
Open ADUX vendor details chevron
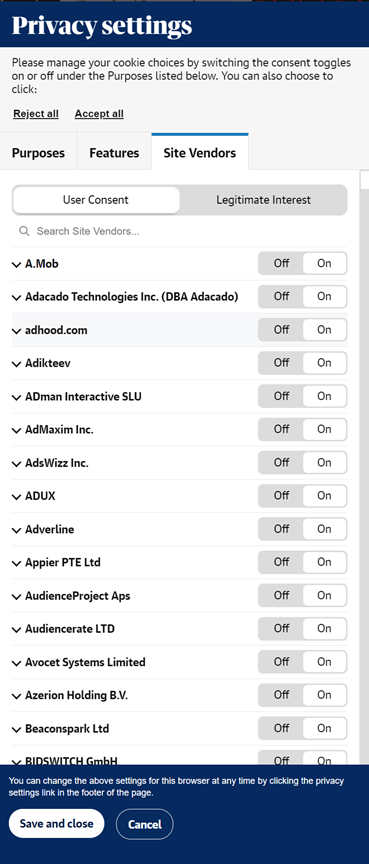point(17,496)
